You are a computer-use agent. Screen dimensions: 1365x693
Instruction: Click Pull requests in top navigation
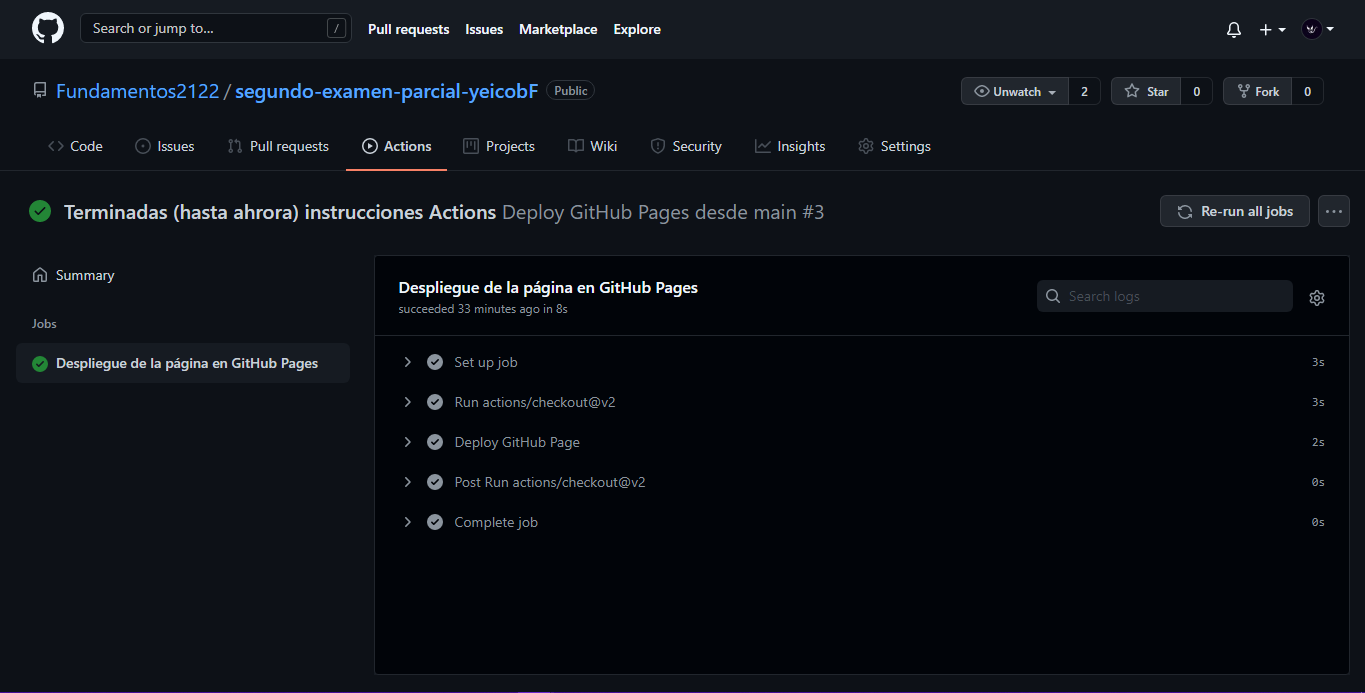click(x=408, y=29)
